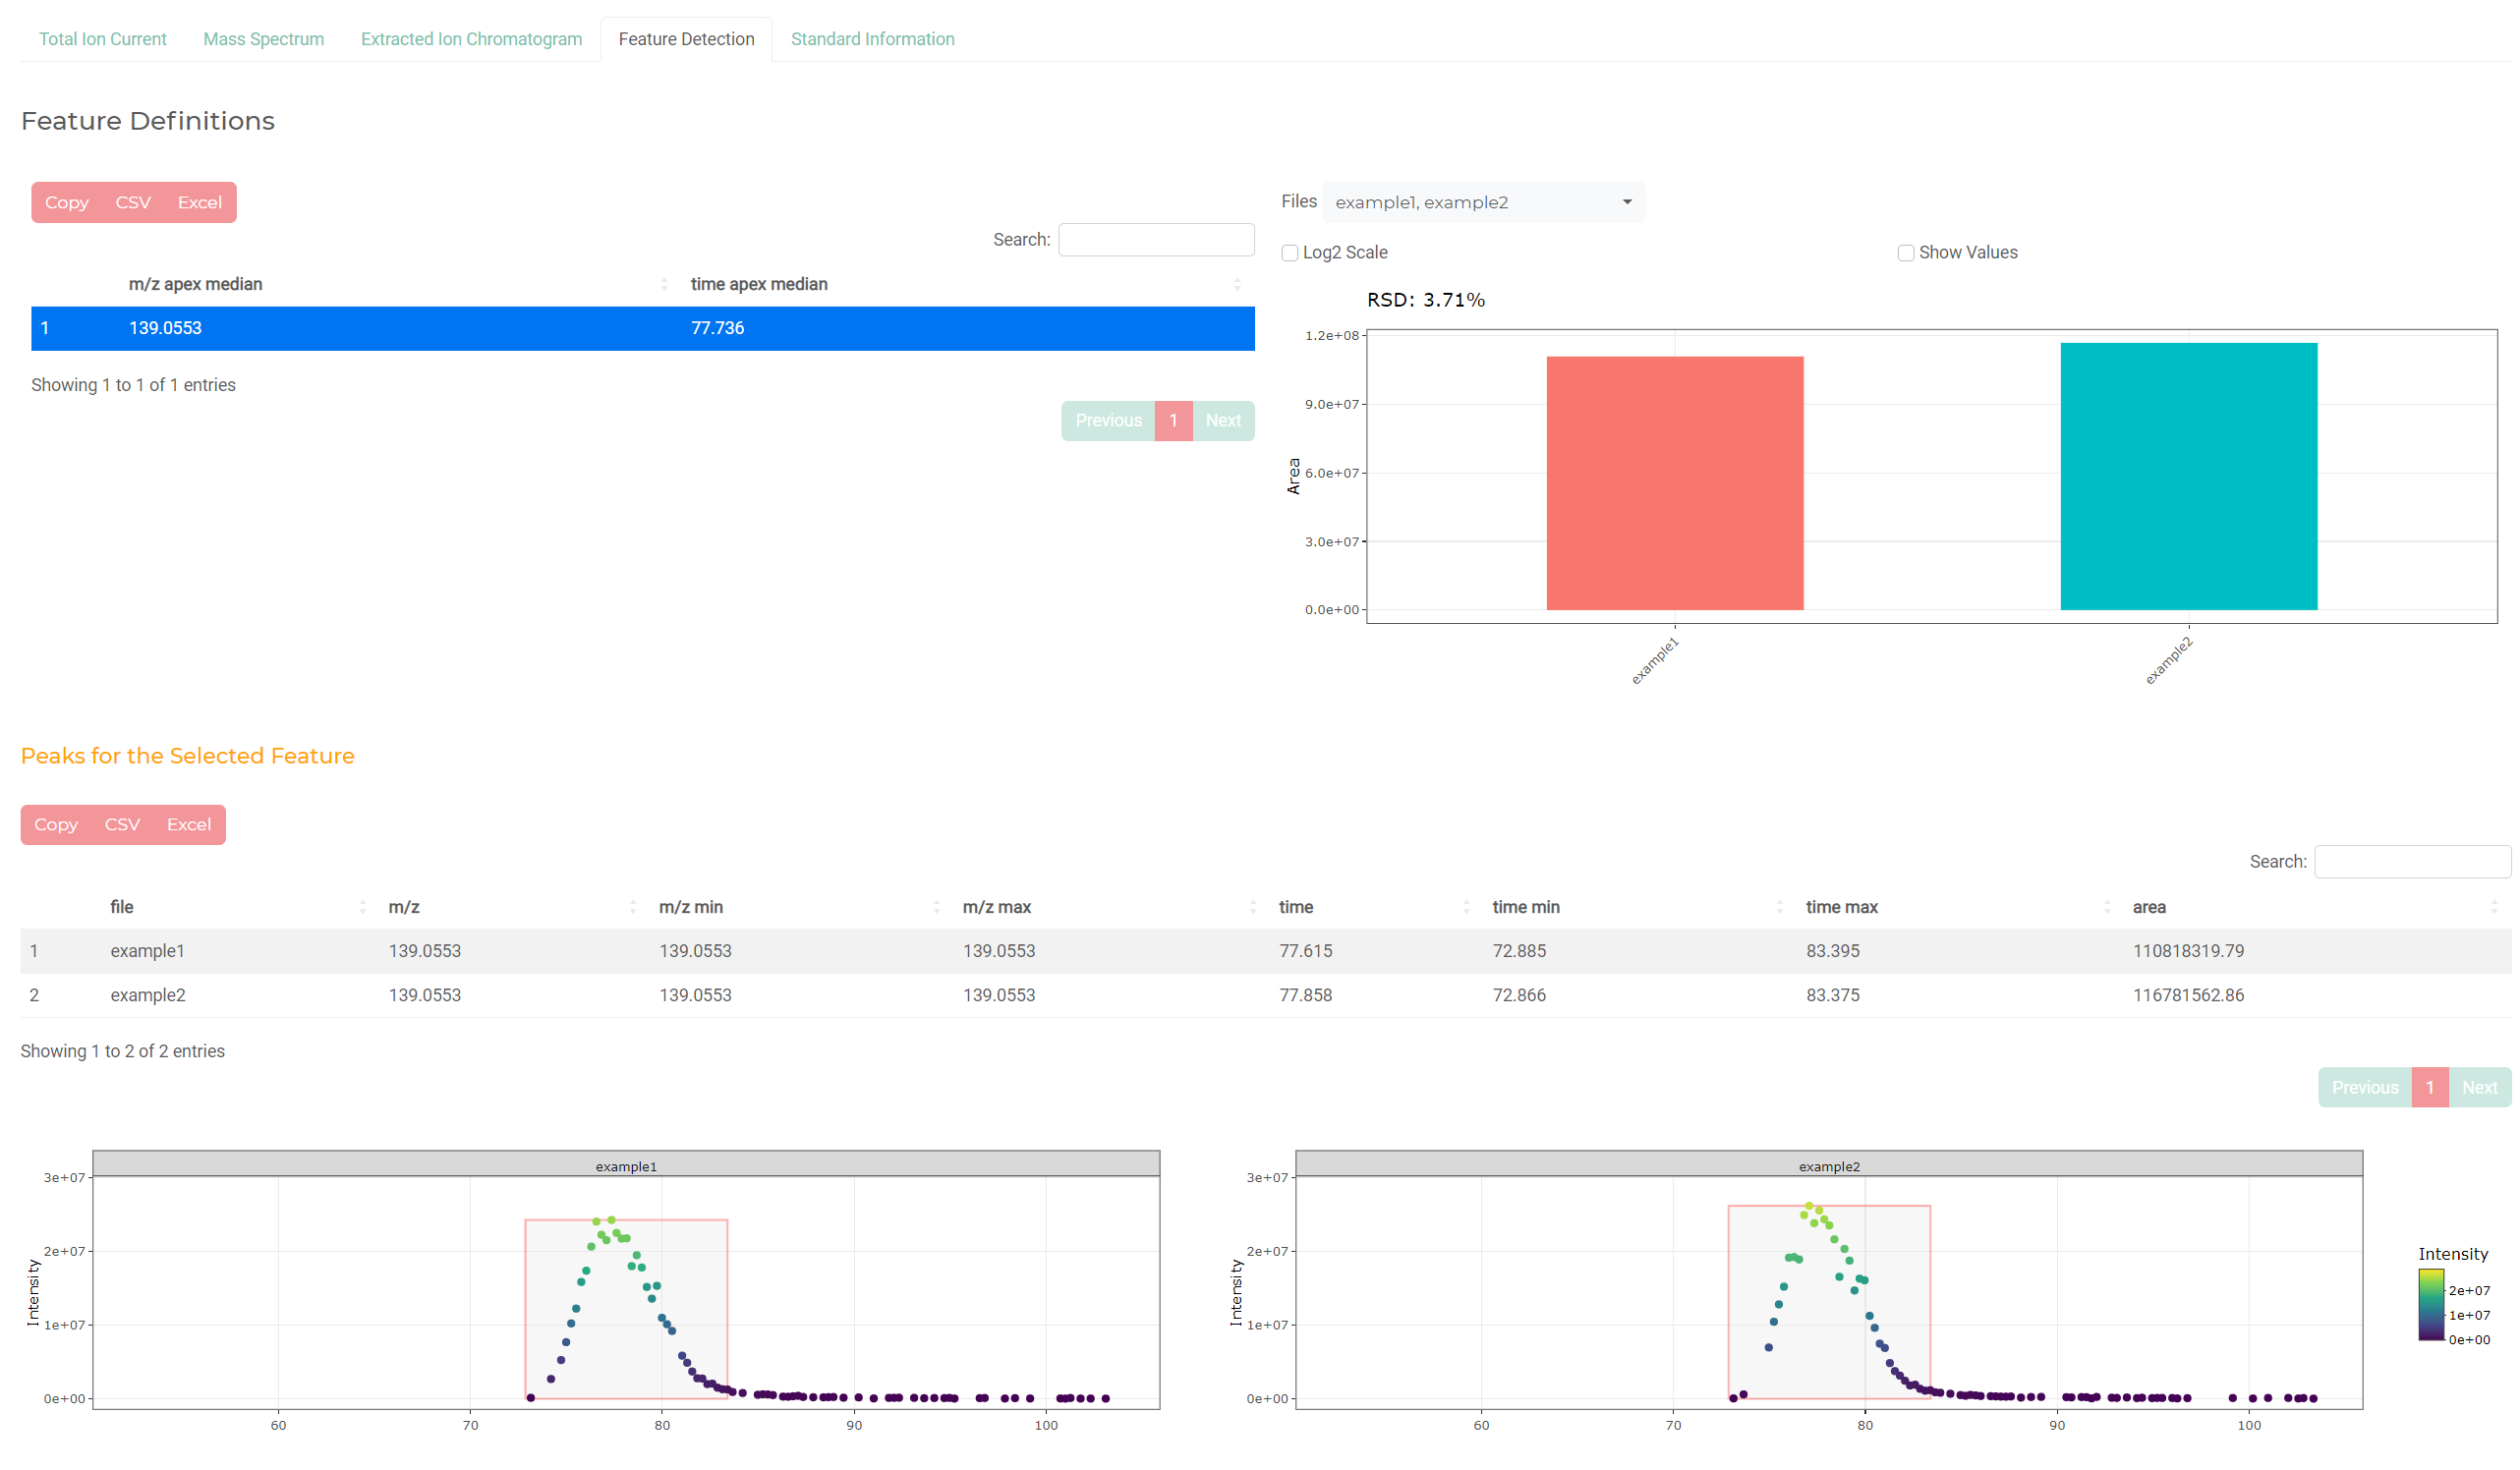
Task: Click Previous in Feature Definitions pagination
Action: tap(1108, 420)
